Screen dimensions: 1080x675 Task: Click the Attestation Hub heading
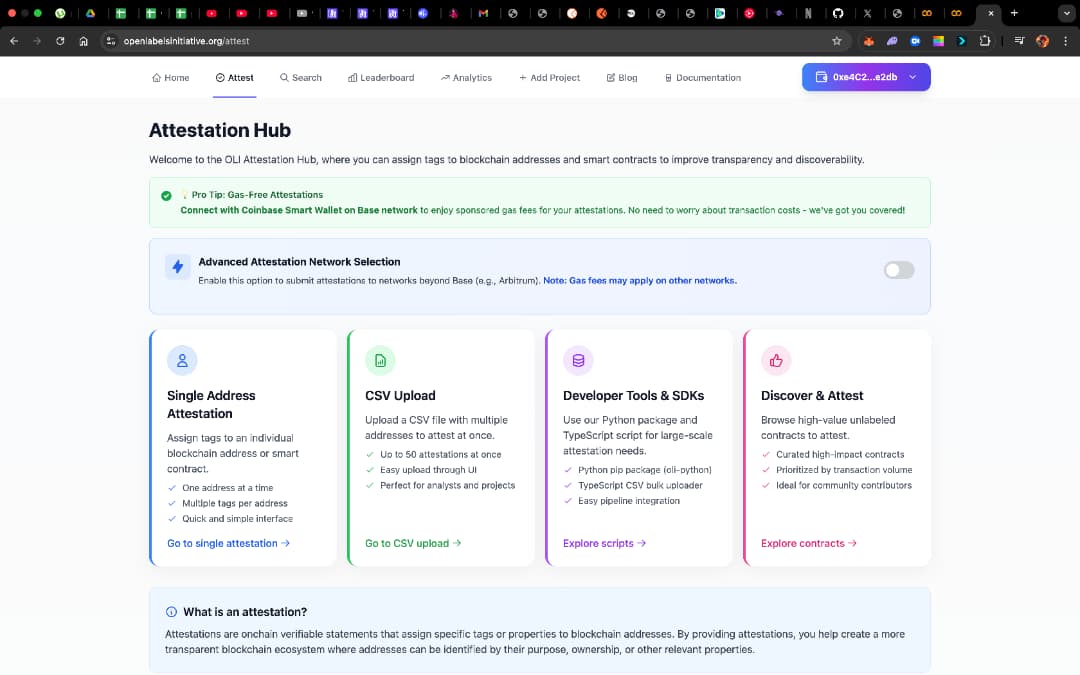click(x=220, y=130)
